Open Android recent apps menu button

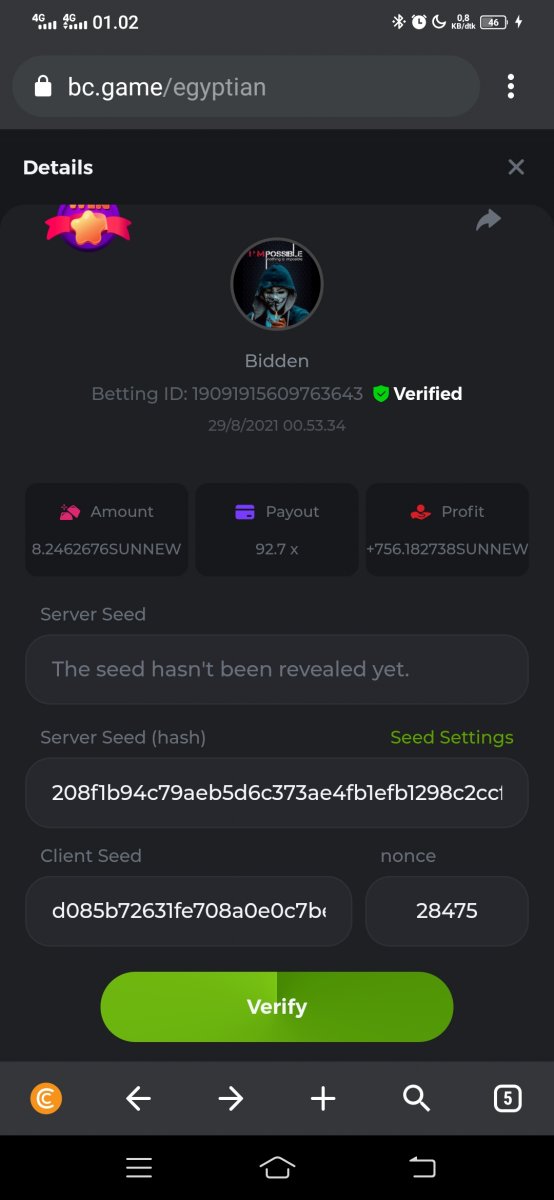[x=139, y=1167]
